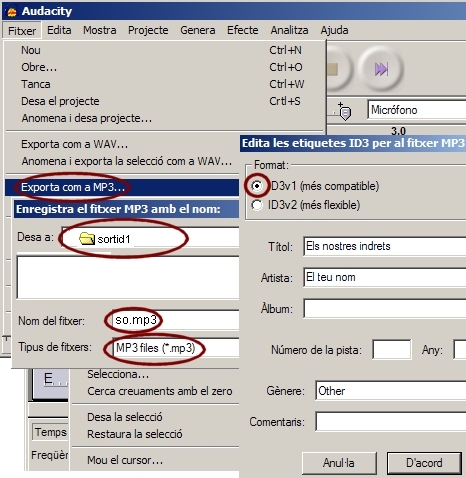Click the Audacity logo in title bar

(x=12, y=12)
